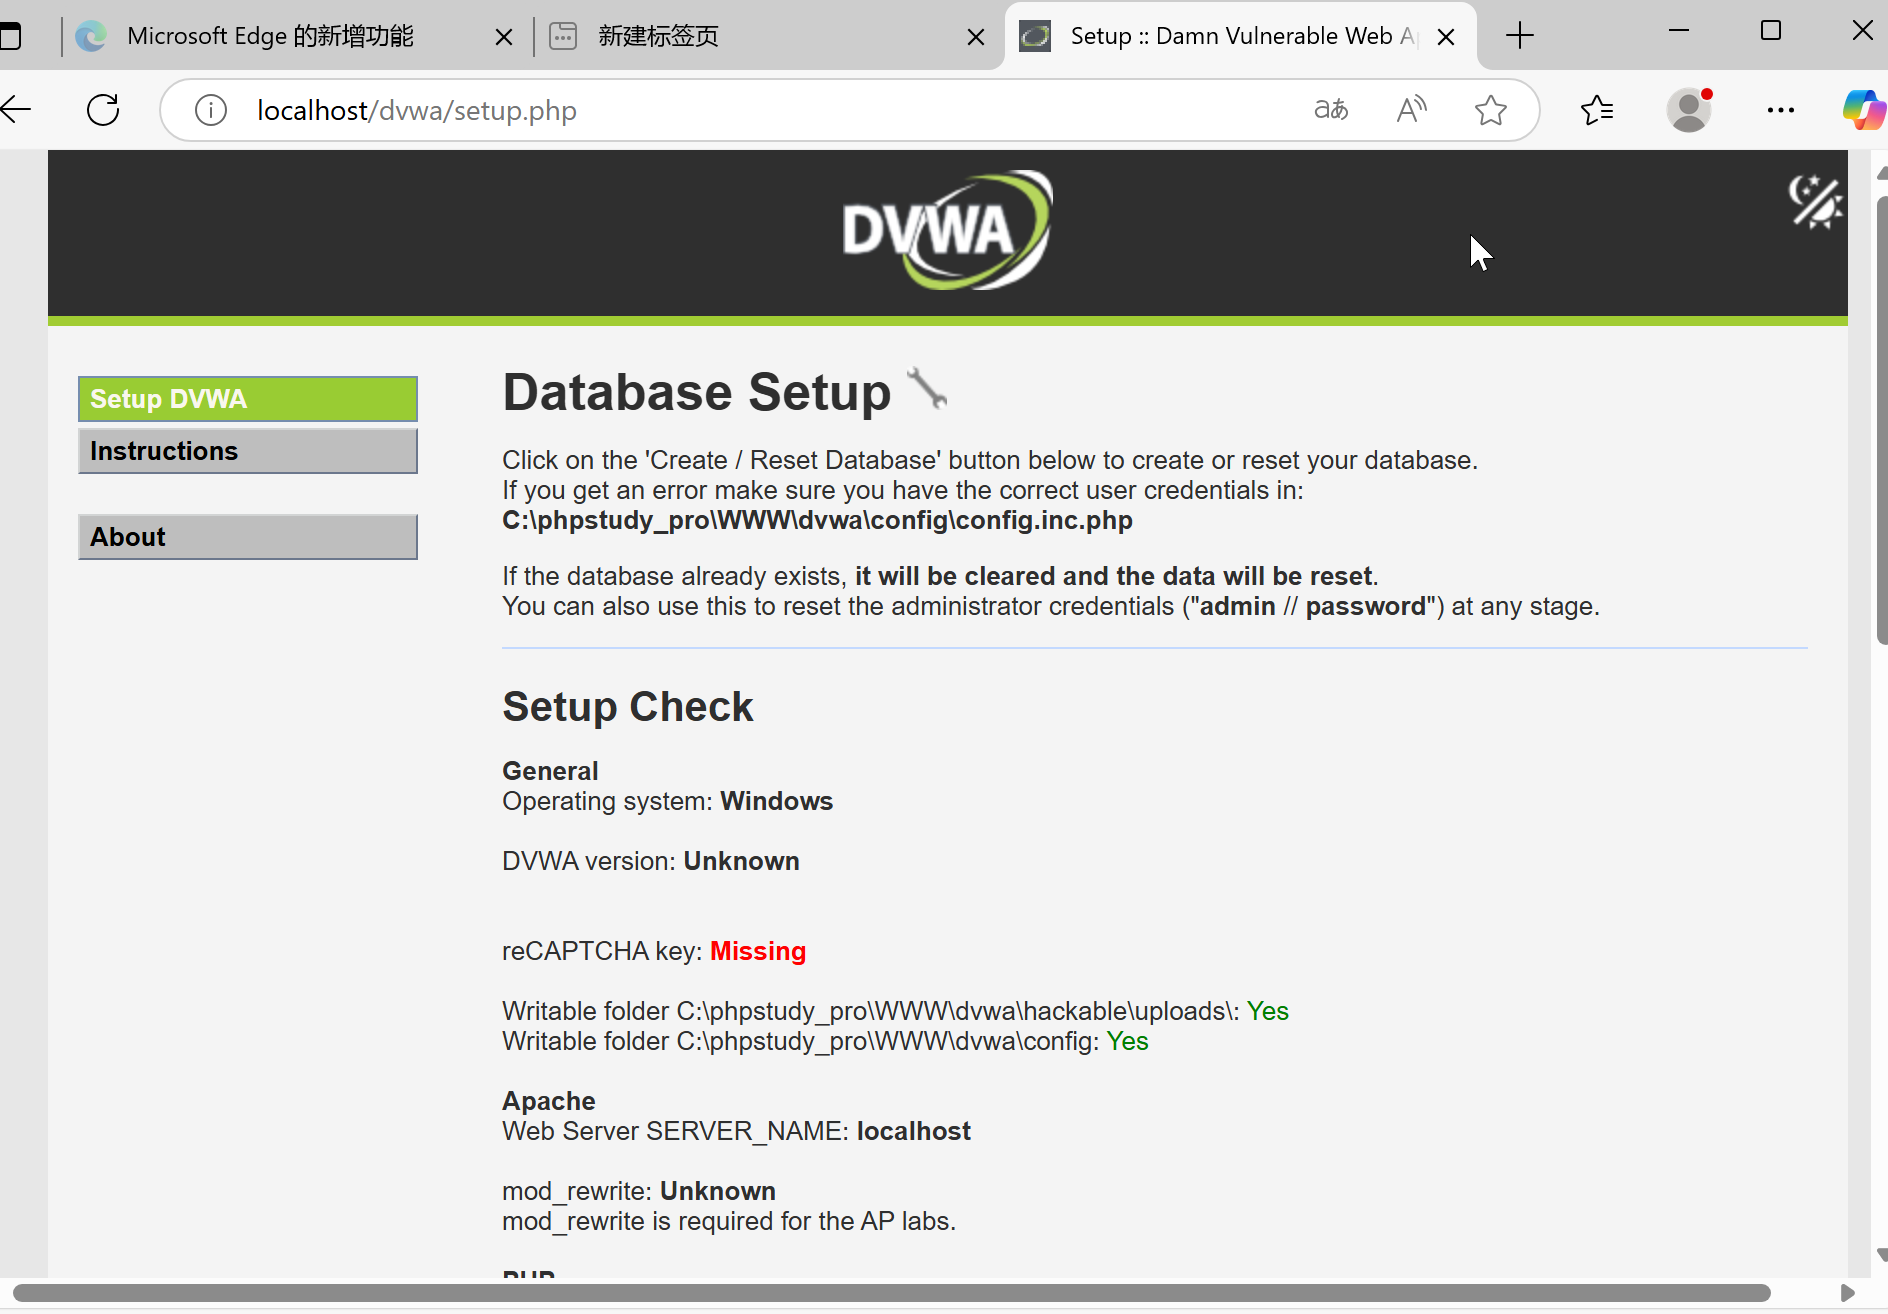Close the 新建标签页 tab

click(976, 37)
